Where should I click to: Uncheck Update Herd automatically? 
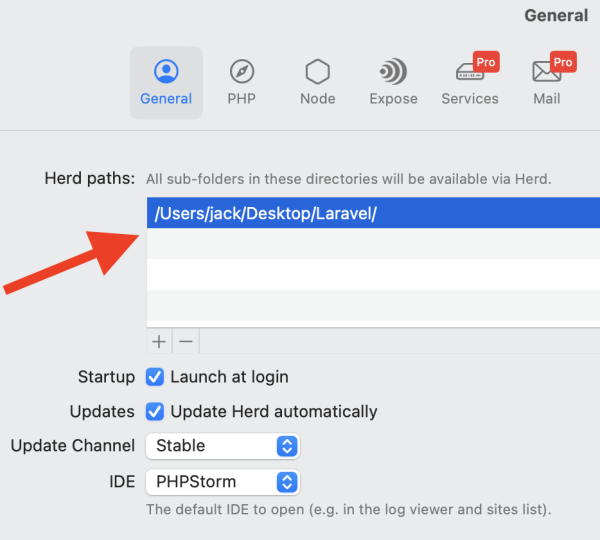[x=155, y=411]
